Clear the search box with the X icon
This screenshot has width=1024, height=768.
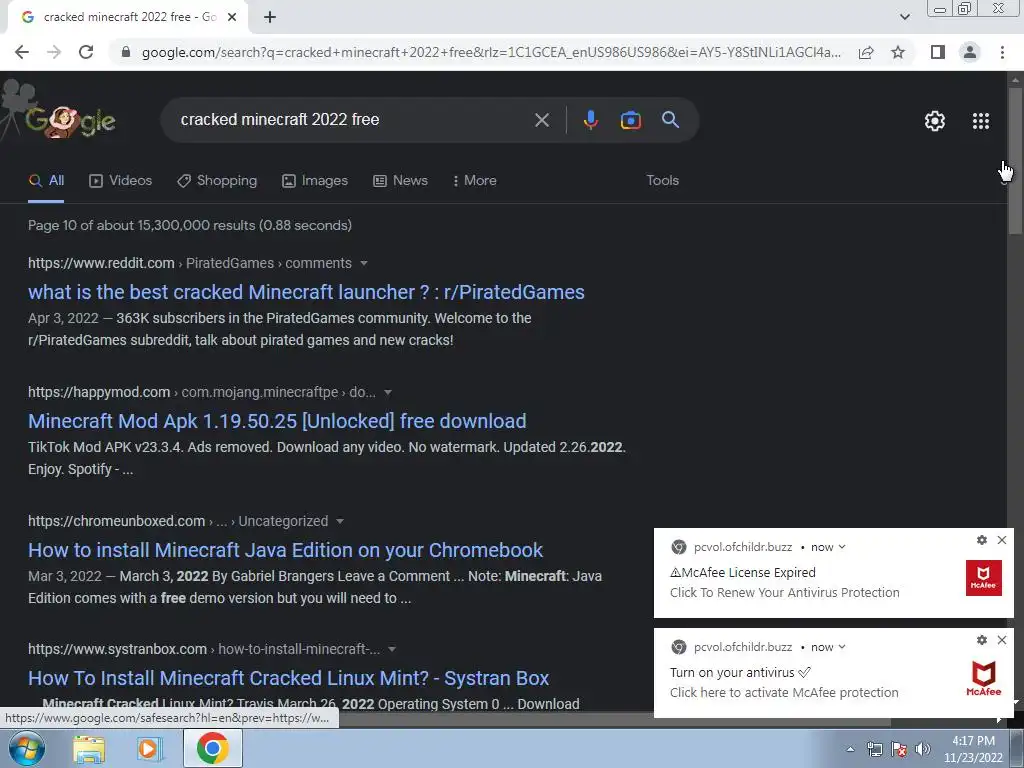pyautogui.click(x=541, y=120)
